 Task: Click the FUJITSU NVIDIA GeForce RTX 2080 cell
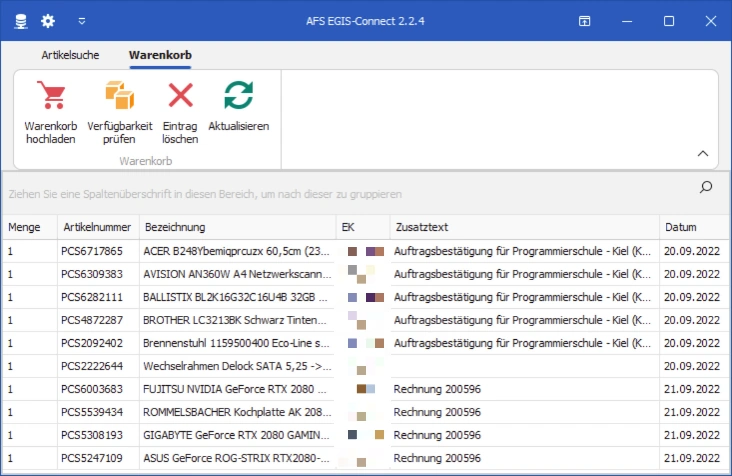(x=237, y=389)
